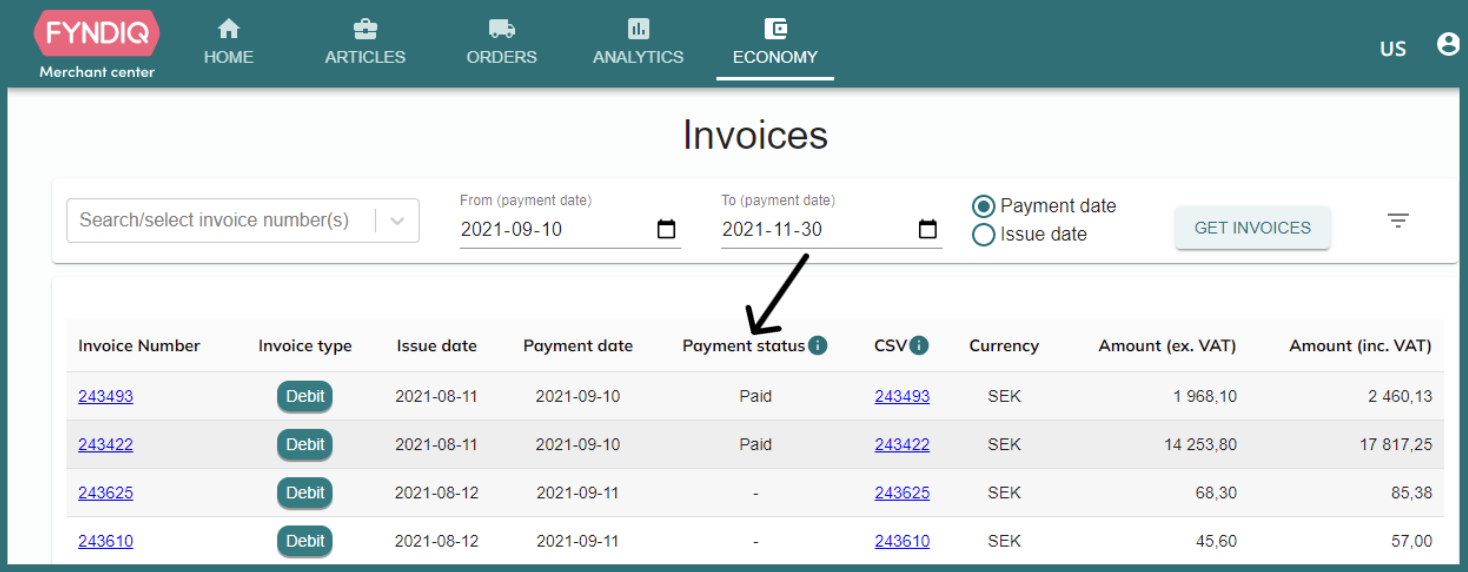The width and height of the screenshot is (1468, 572).
Task: Click the Invoices page heading
Action: [755, 135]
